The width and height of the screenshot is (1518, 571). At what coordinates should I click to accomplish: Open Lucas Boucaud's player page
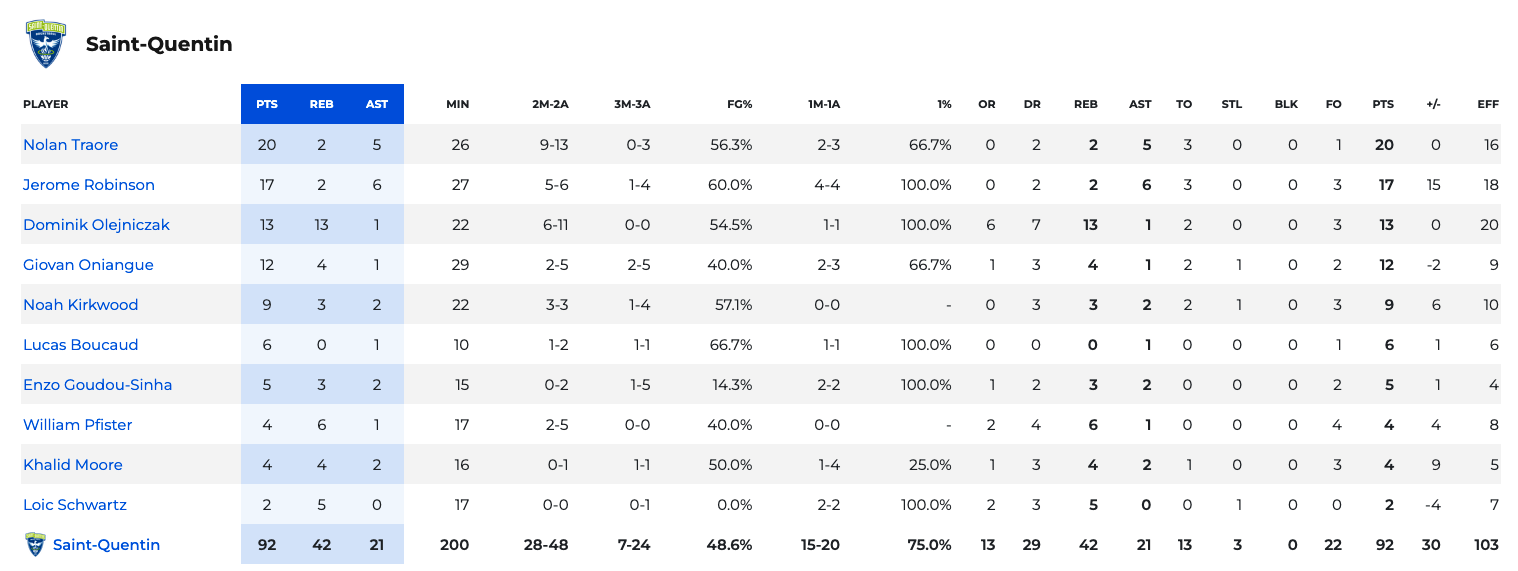(81, 345)
